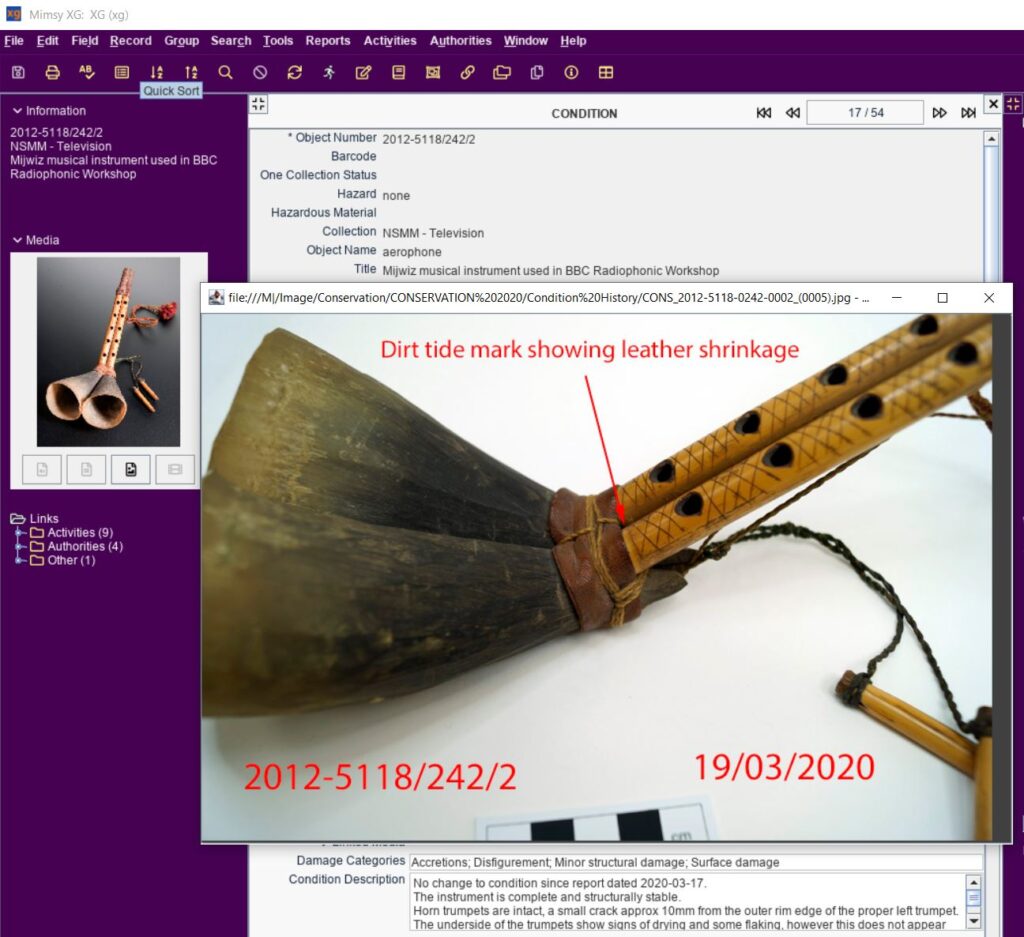Viewport: 1024px width, 937px height.
Task: Open the Group menu
Action: click(182, 40)
